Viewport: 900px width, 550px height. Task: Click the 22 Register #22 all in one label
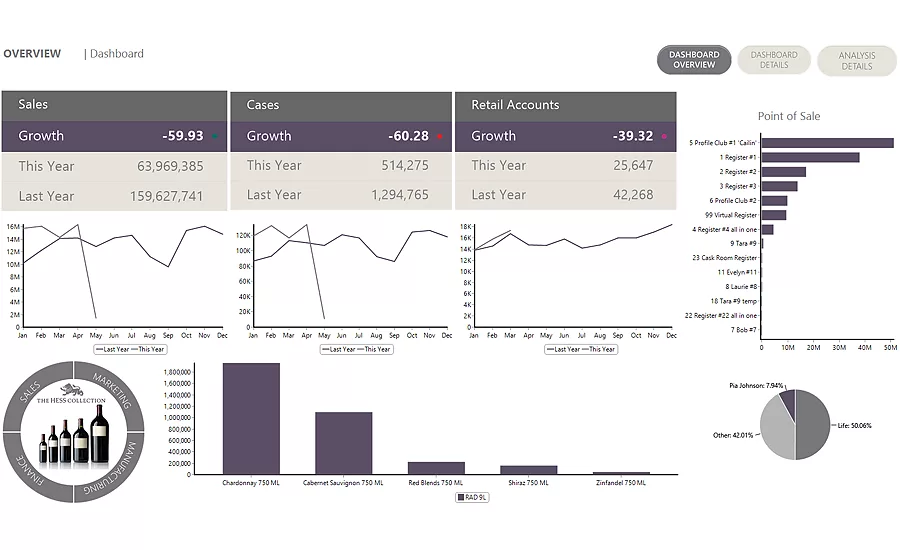coord(721,315)
